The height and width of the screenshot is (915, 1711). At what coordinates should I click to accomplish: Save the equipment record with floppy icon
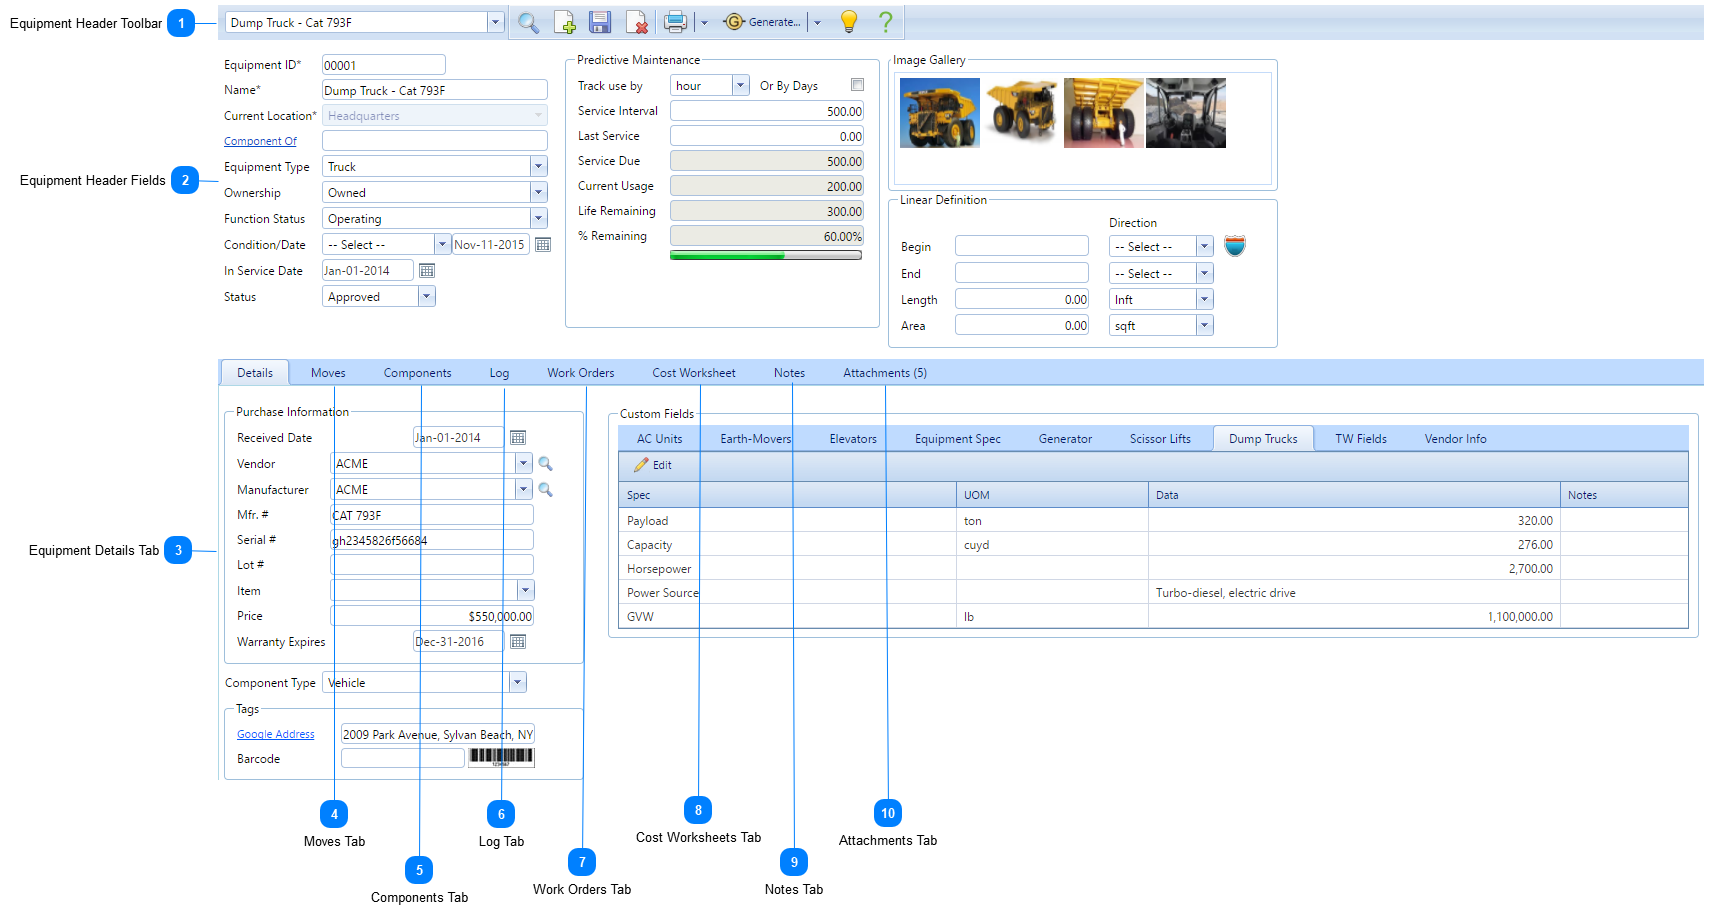pyautogui.click(x=600, y=22)
